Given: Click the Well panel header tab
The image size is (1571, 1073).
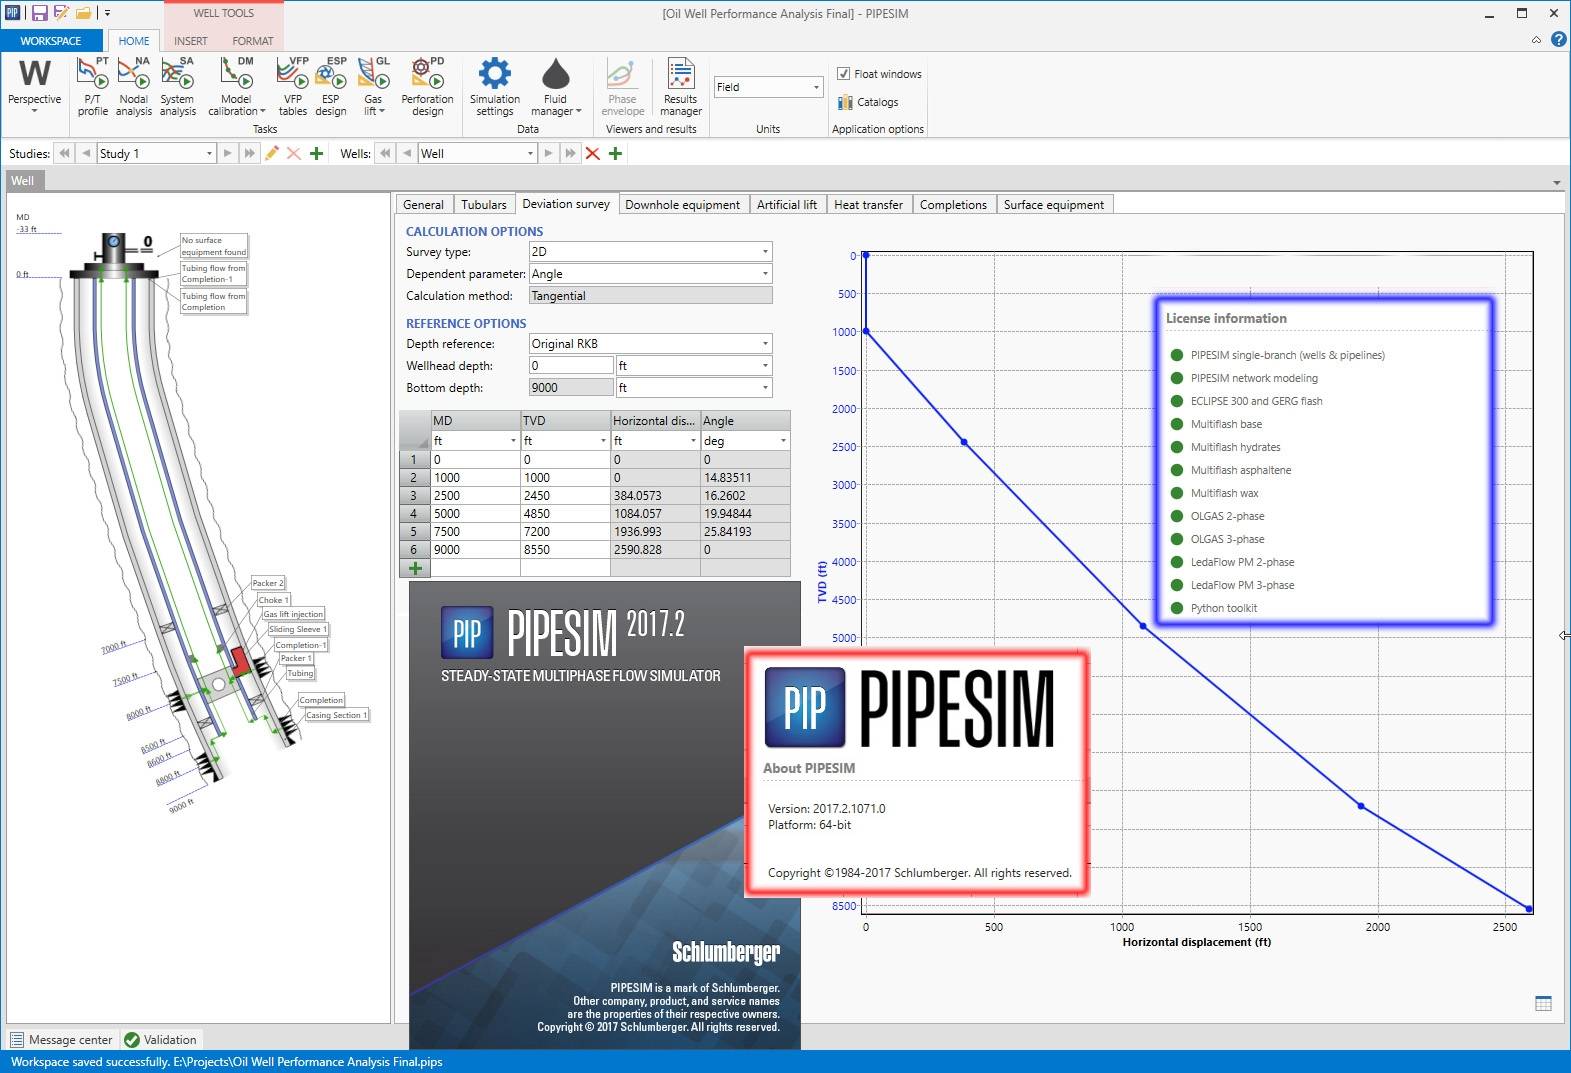Looking at the screenshot, I should (23, 181).
